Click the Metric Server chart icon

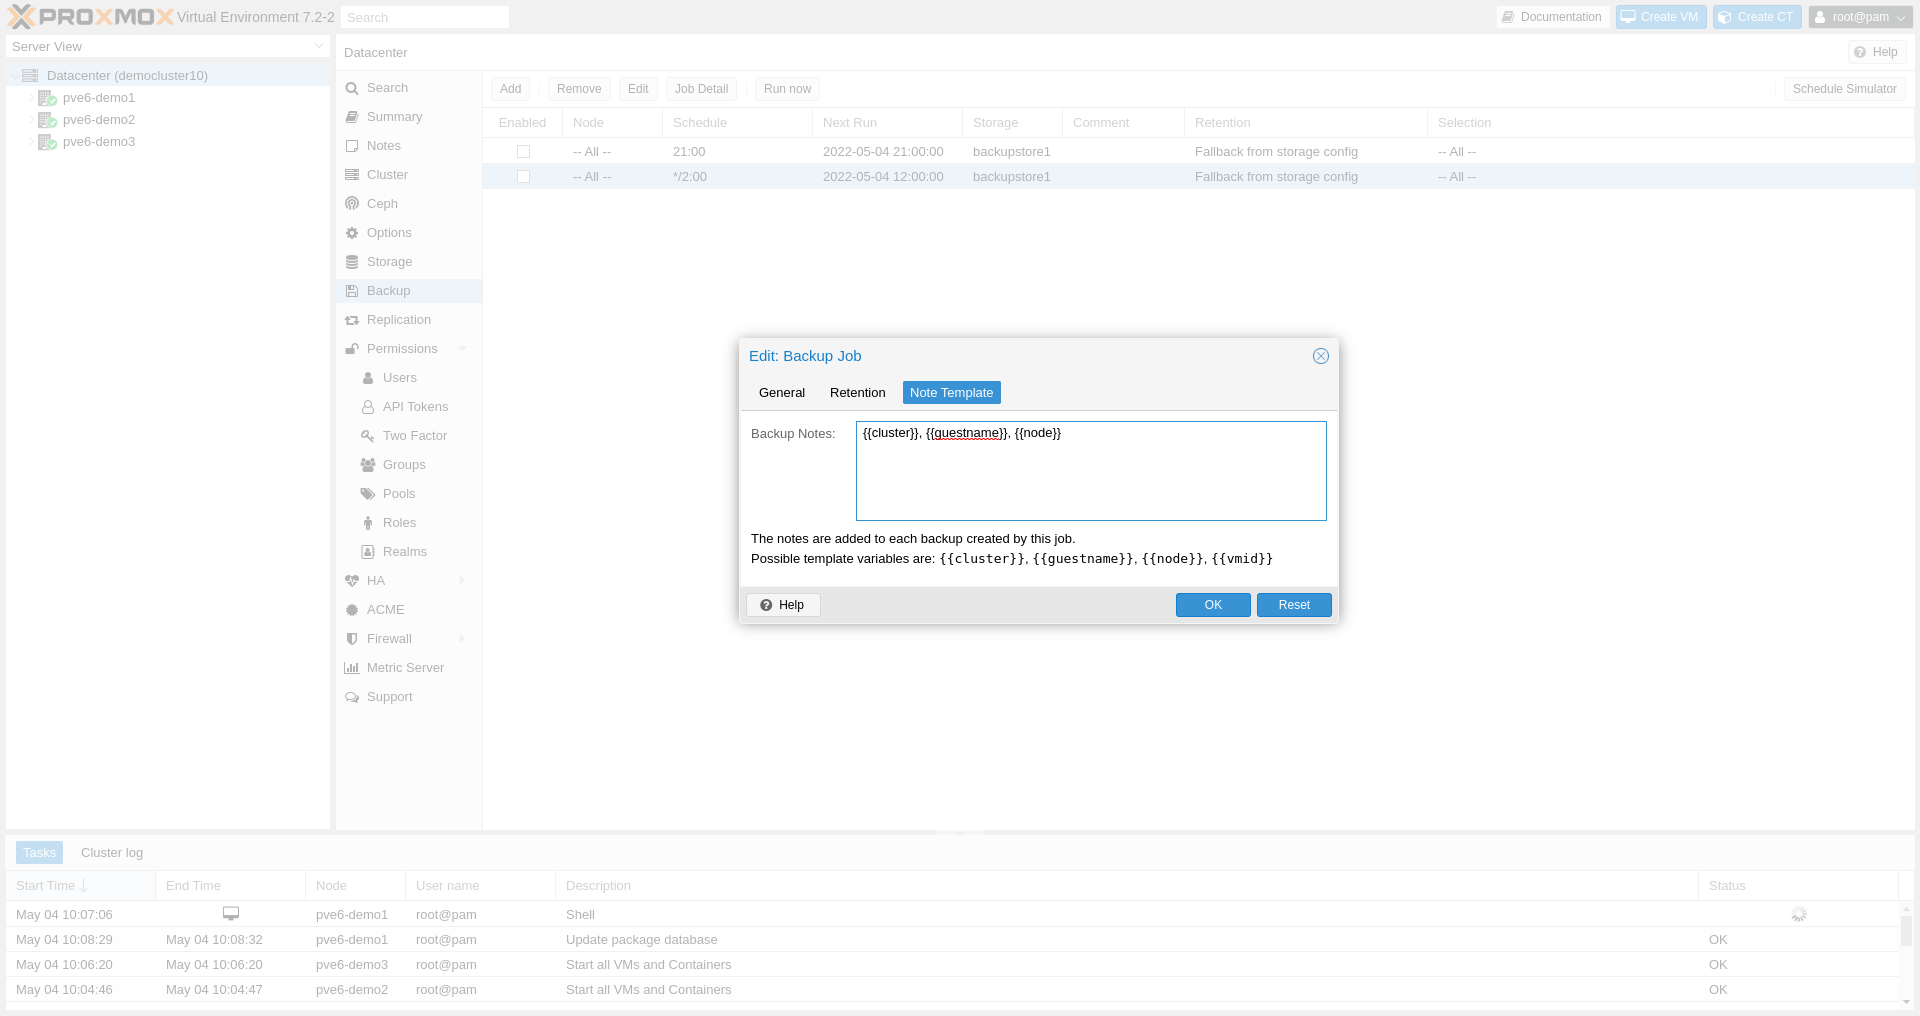352,668
